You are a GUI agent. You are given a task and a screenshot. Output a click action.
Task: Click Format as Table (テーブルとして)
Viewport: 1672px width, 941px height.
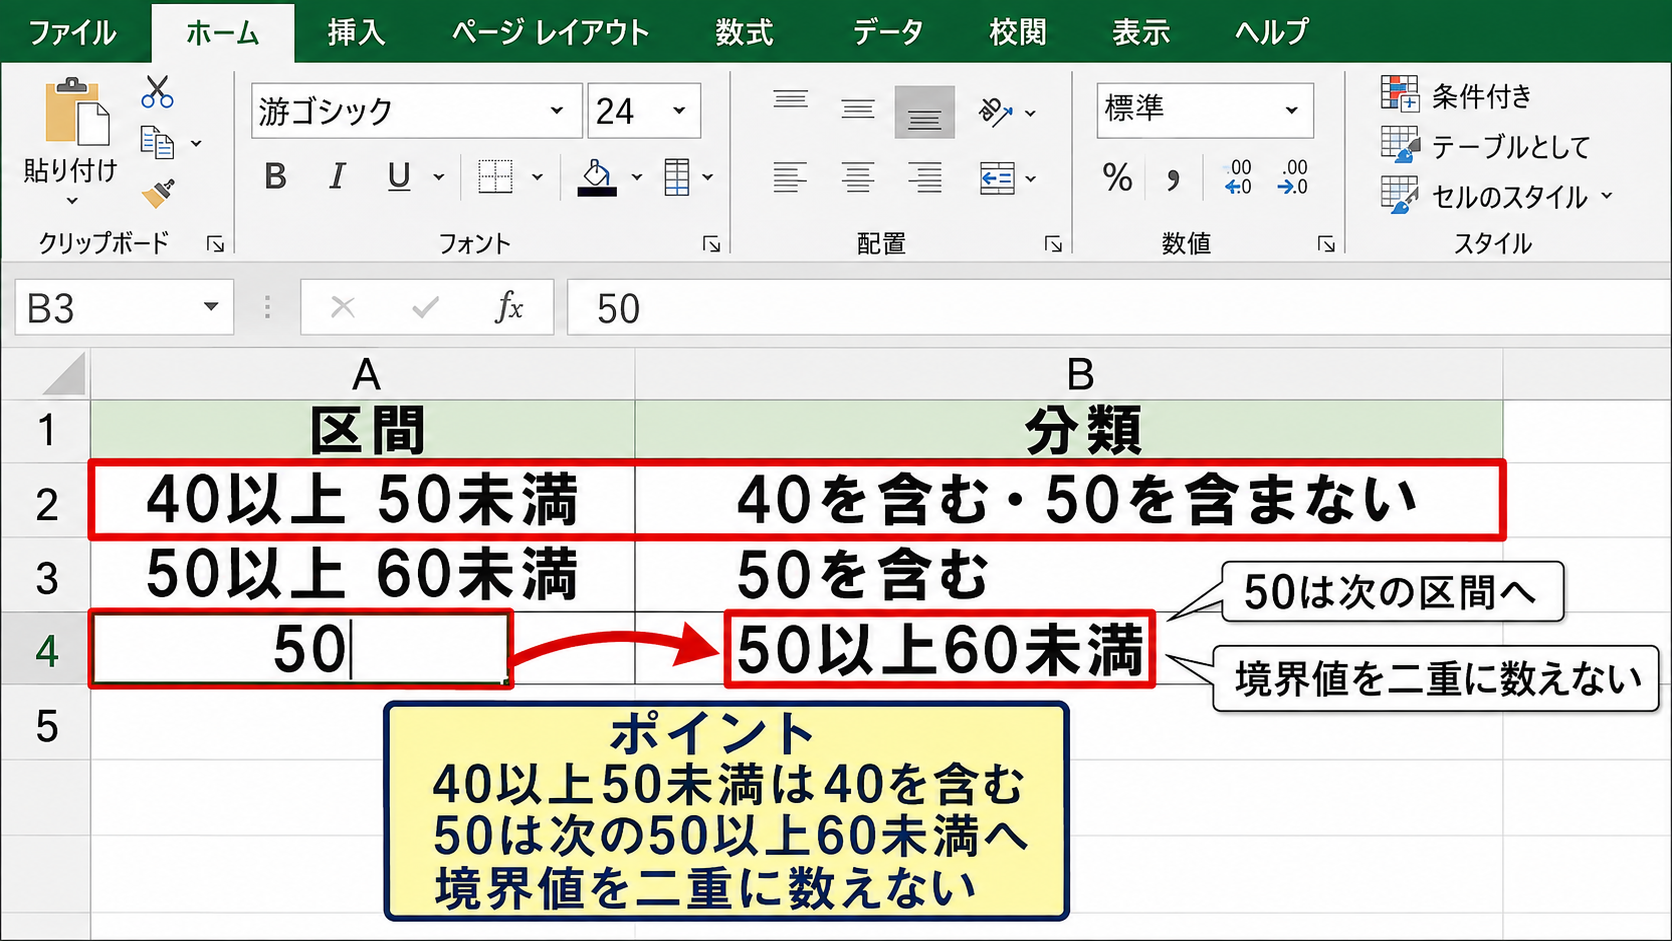[x=1484, y=146]
